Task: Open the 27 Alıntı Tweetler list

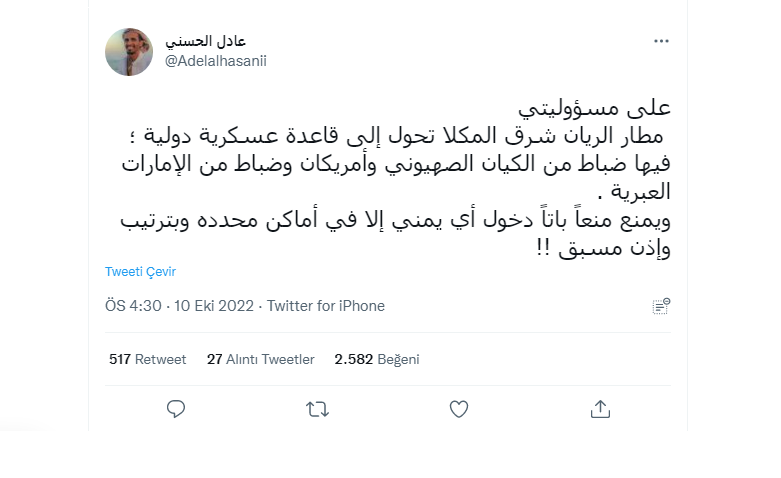Action: (x=260, y=359)
